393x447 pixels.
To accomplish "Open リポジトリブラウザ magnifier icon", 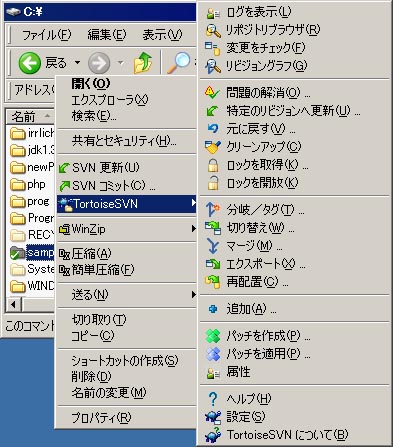I will 213,31.
